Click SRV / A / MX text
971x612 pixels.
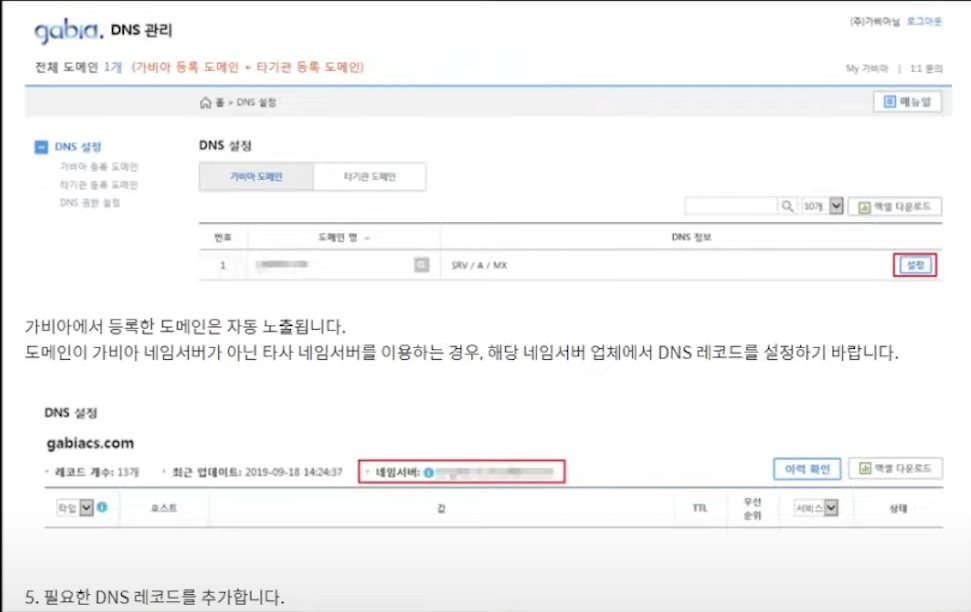click(479, 265)
